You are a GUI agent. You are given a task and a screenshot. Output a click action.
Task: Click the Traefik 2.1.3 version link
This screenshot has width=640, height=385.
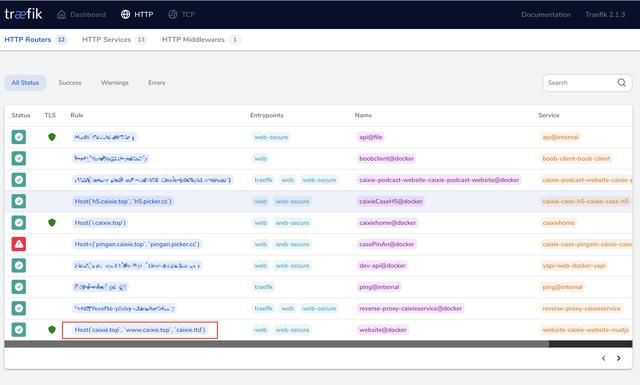[x=605, y=14]
